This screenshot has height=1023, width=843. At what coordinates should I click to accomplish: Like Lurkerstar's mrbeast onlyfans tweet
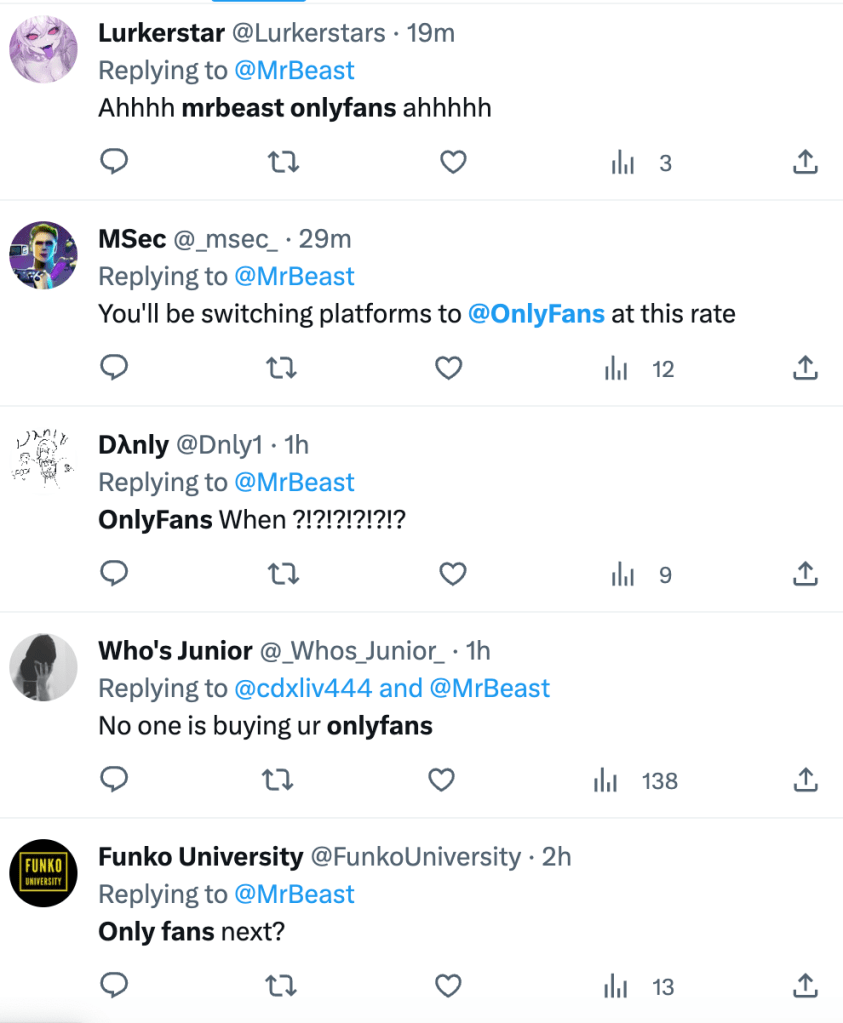point(453,162)
